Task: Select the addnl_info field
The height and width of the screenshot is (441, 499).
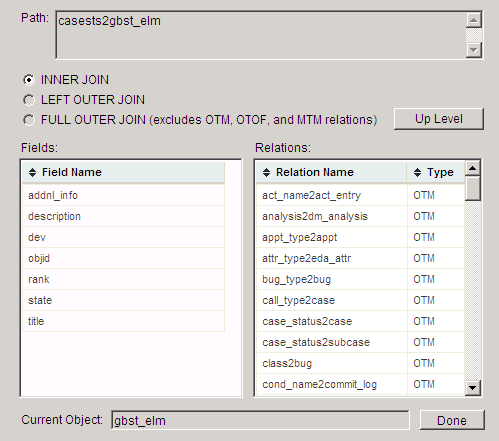Action: coord(123,195)
